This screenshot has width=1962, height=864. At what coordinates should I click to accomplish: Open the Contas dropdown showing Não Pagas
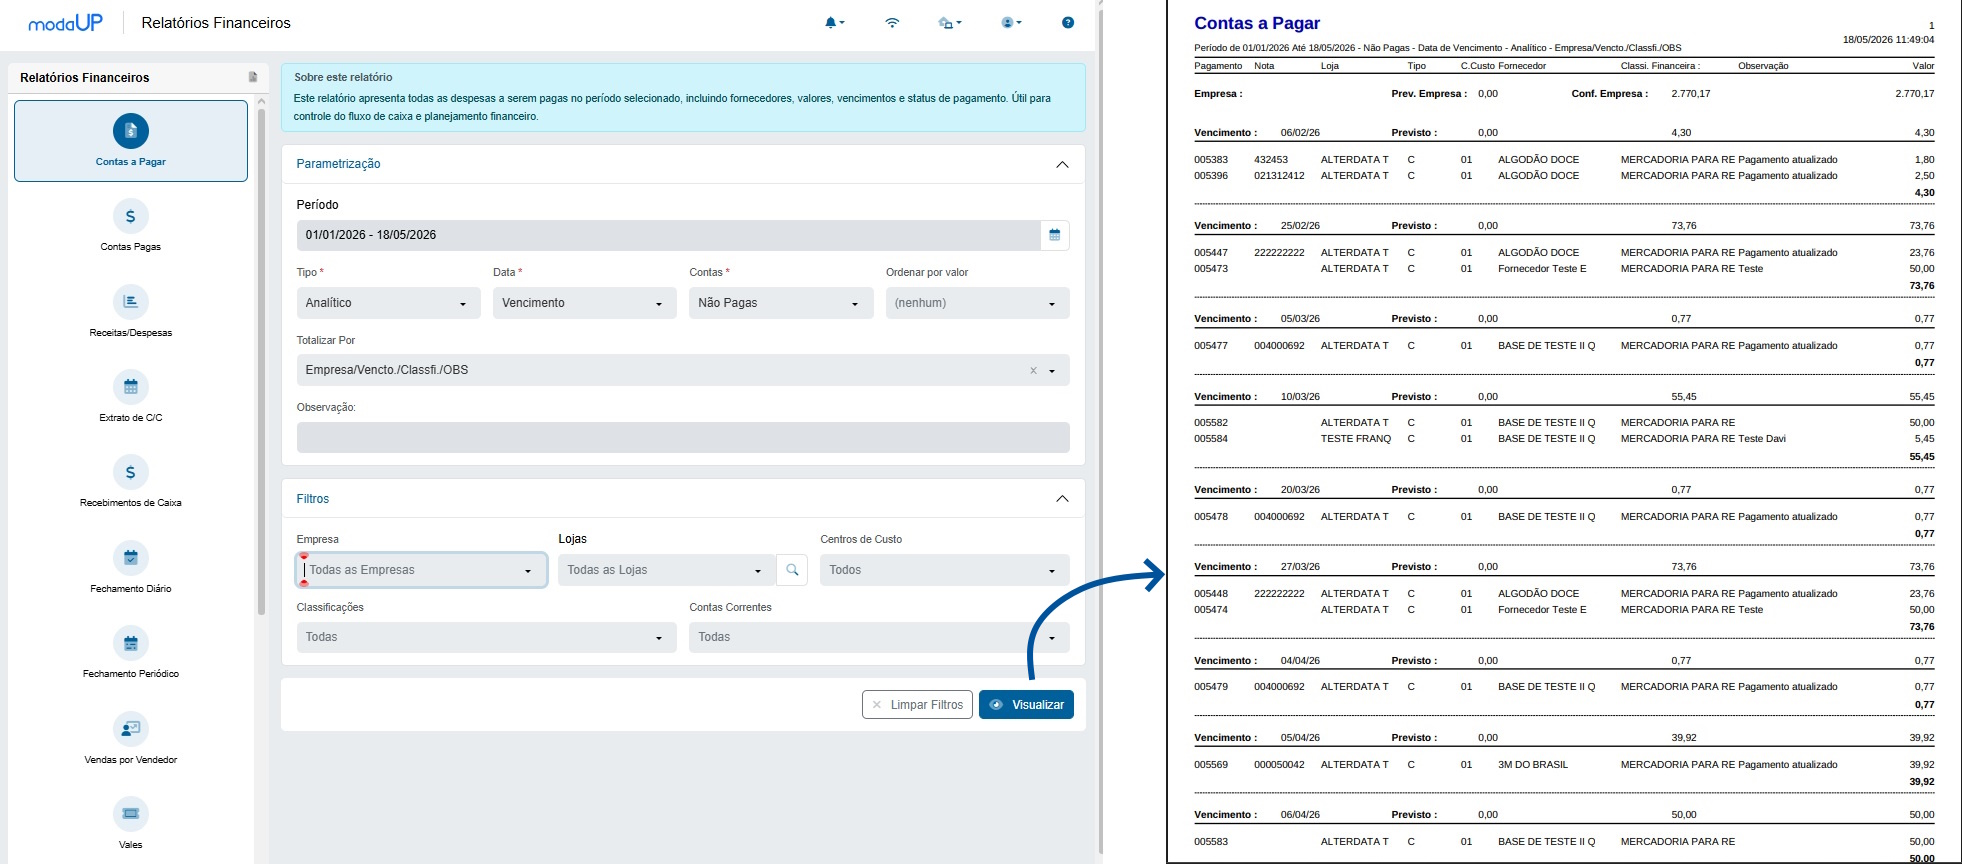click(x=781, y=303)
